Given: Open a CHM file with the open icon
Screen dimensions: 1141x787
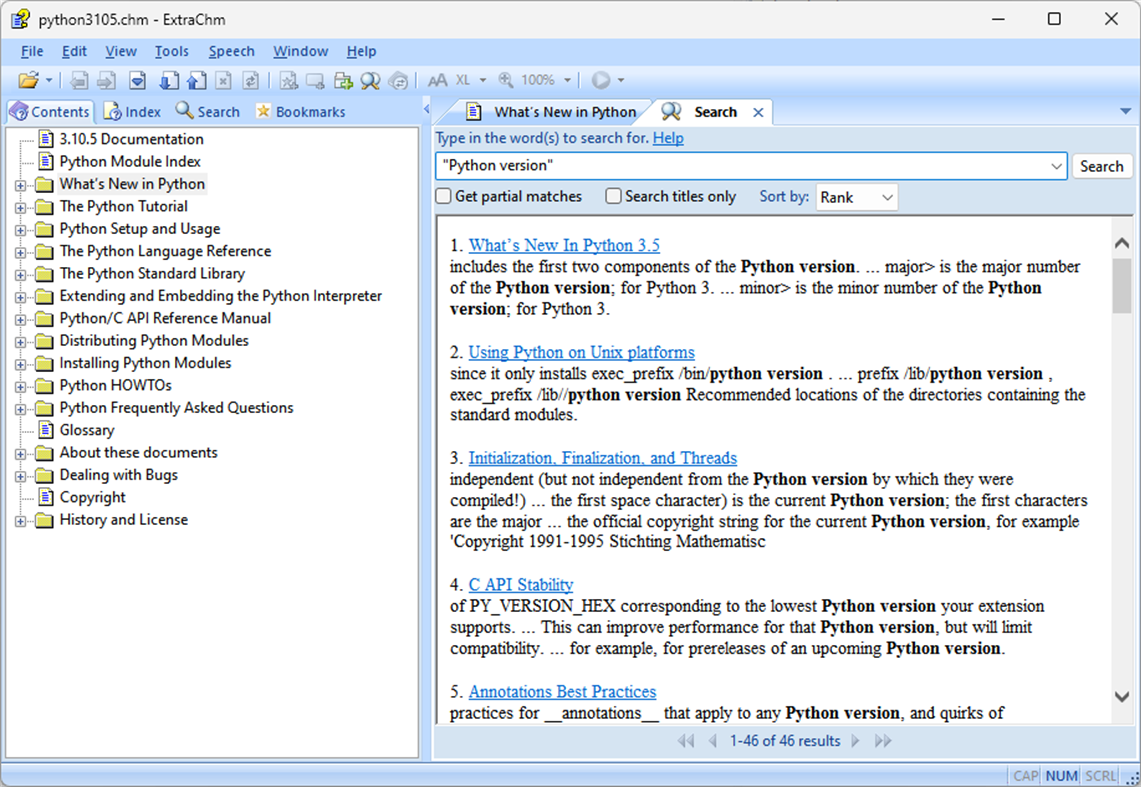Looking at the screenshot, I should [x=30, y=79].
